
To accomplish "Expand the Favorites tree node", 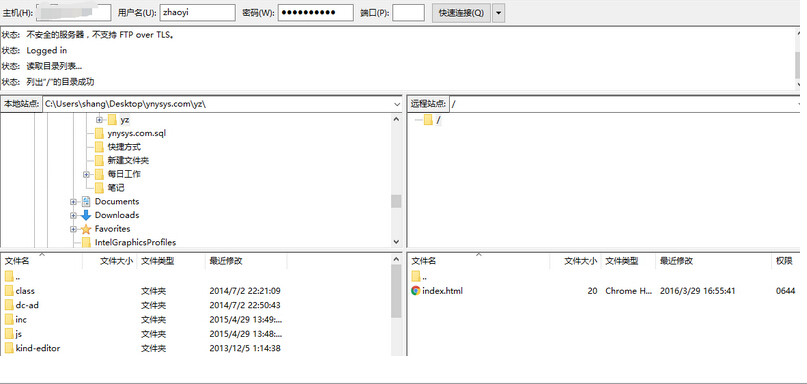I will [x=73, y=229].
